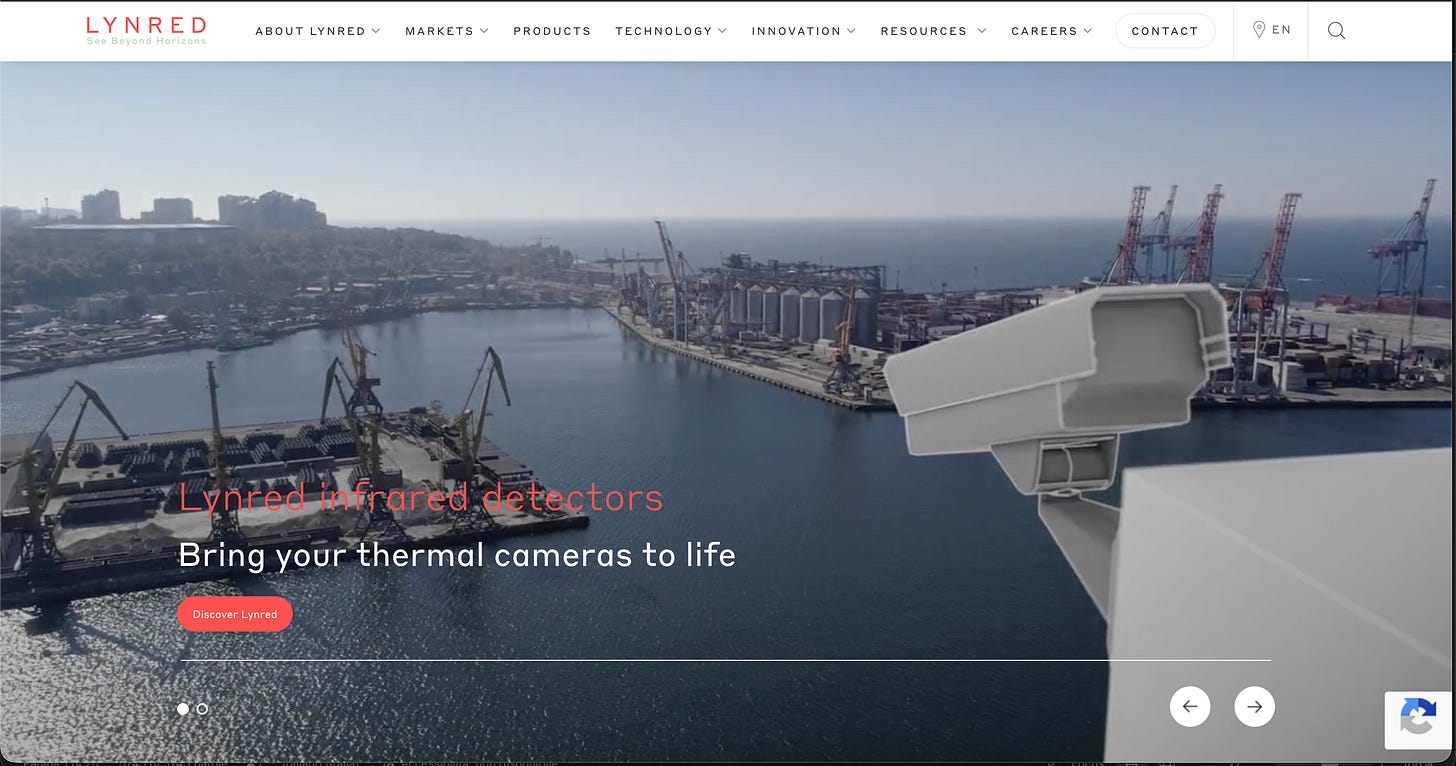Expand the Technology dropdown
The width and height of the screenshot is (1456, 766).
point(671,31)
